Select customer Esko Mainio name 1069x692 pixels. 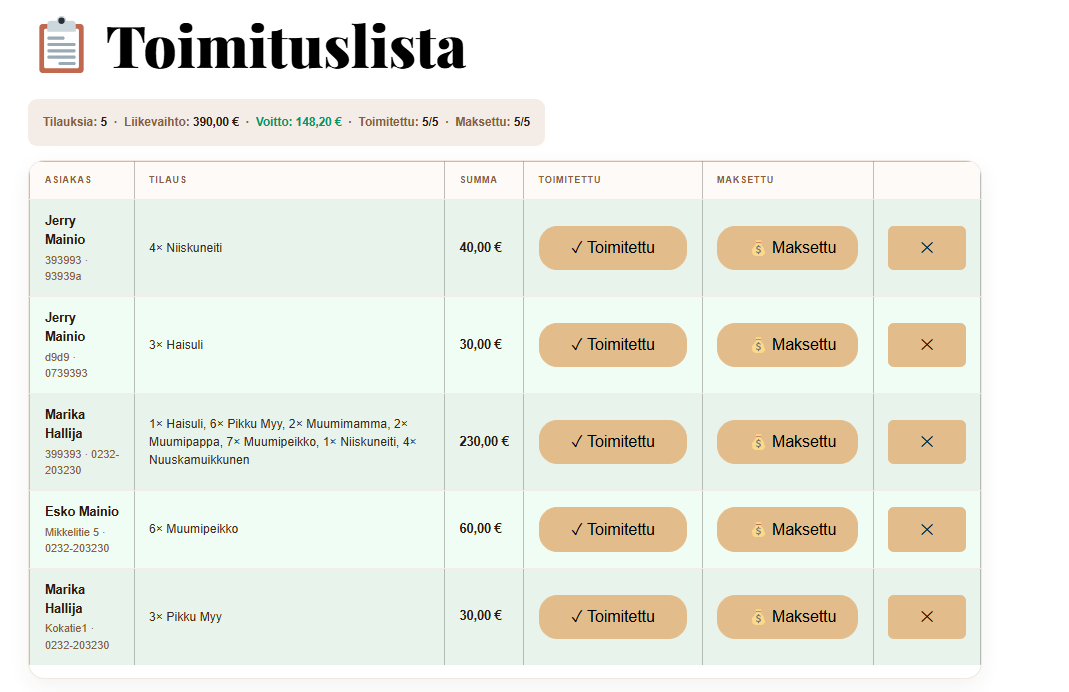82,511
